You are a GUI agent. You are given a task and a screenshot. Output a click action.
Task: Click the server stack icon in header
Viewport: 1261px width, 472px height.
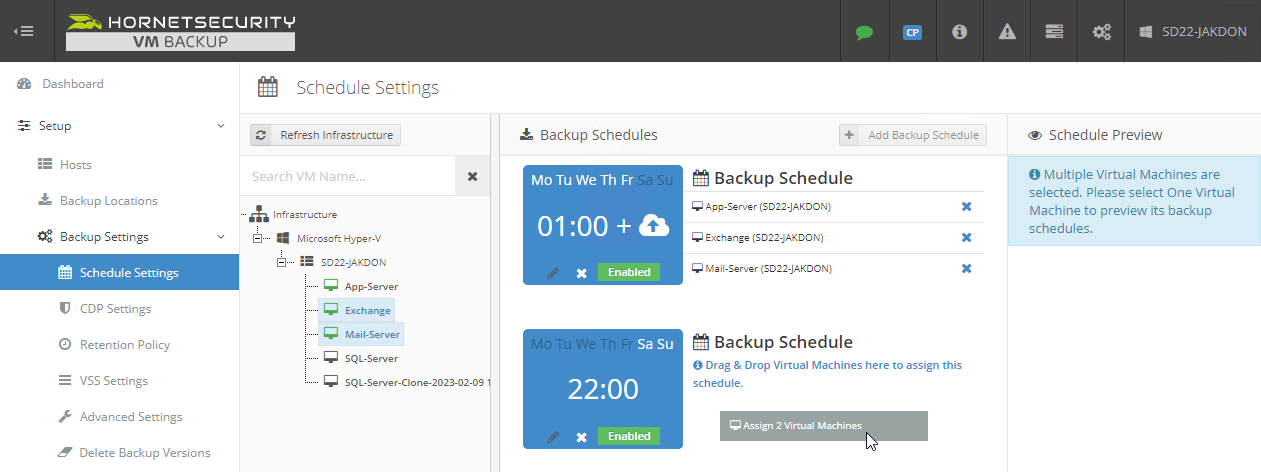coord(1054,32)
